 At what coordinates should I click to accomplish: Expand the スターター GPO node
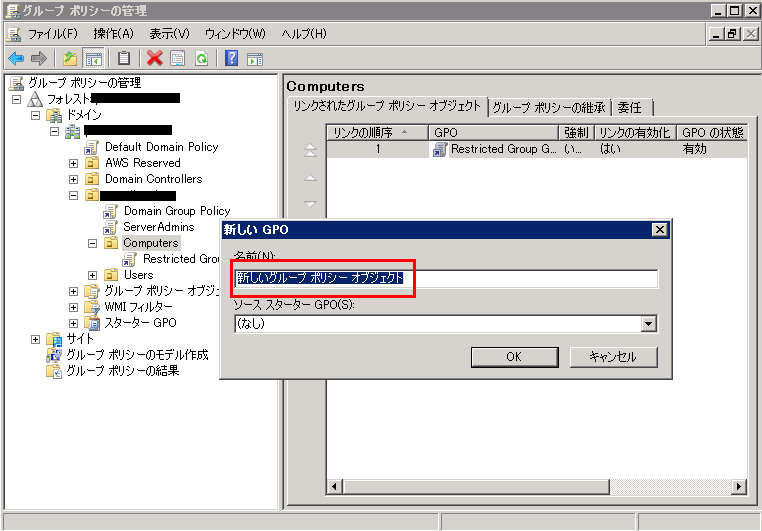(73, 324)
